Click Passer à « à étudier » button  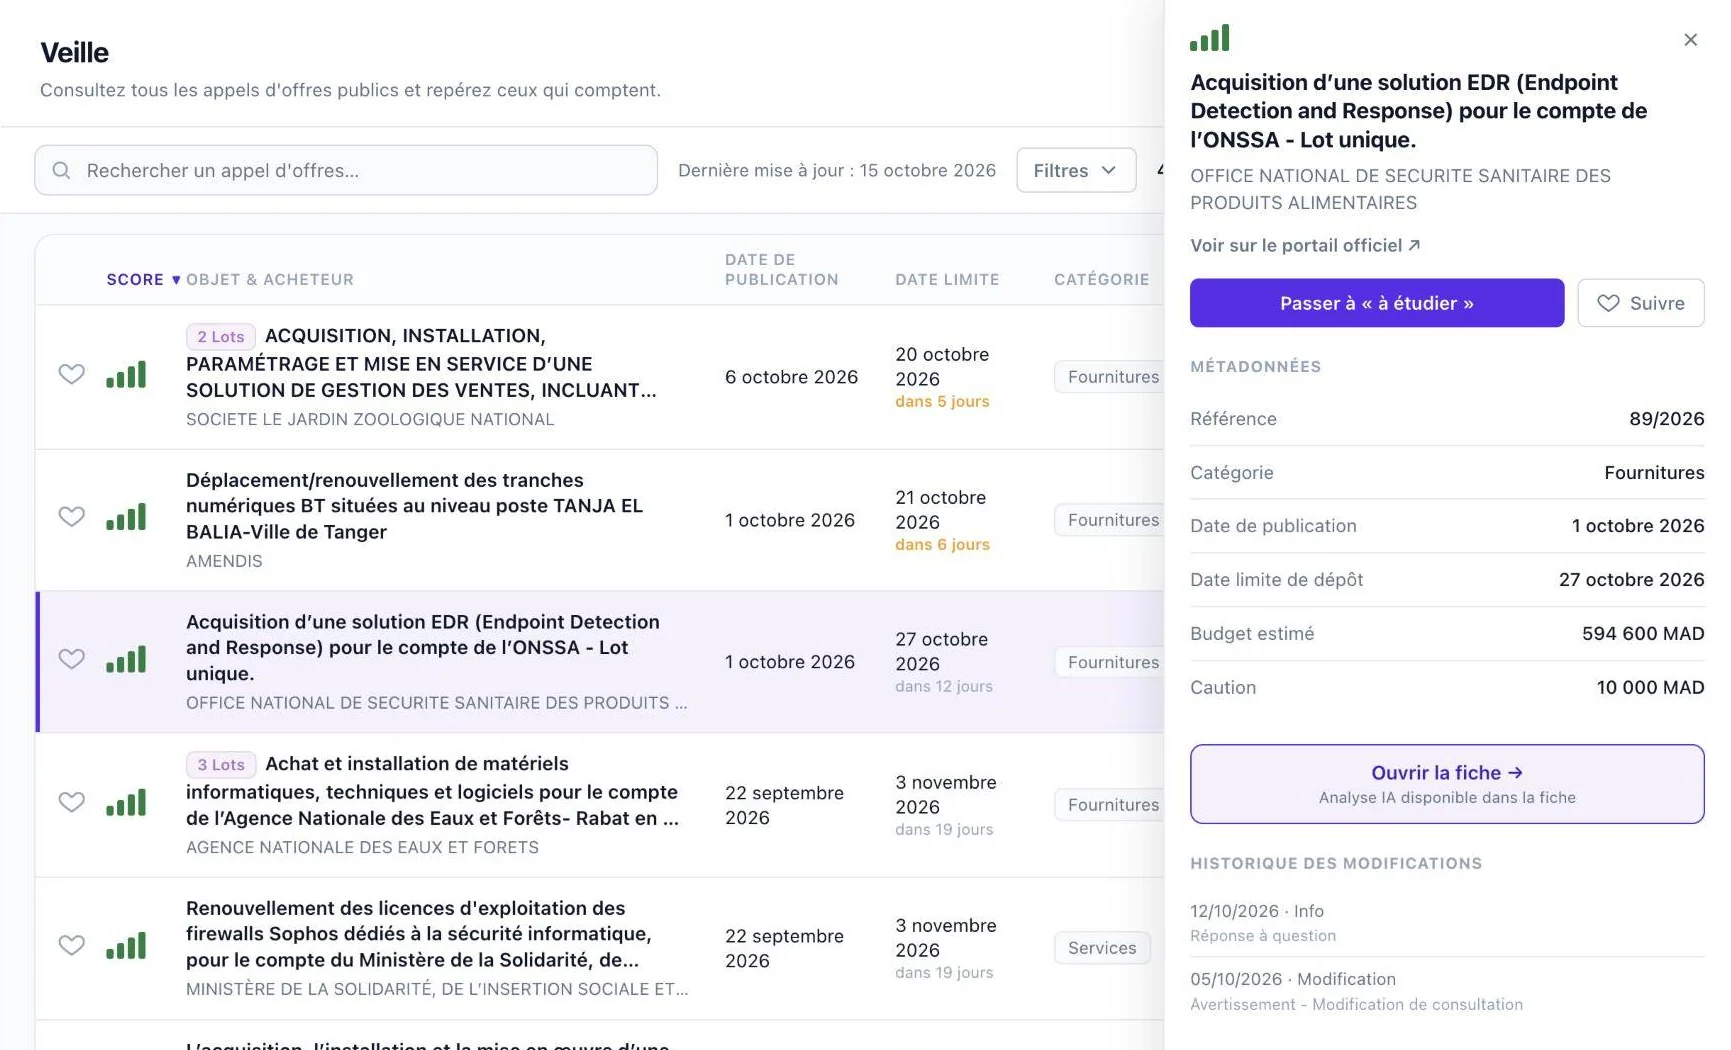pyautogui.click(x=1376, y=303)
